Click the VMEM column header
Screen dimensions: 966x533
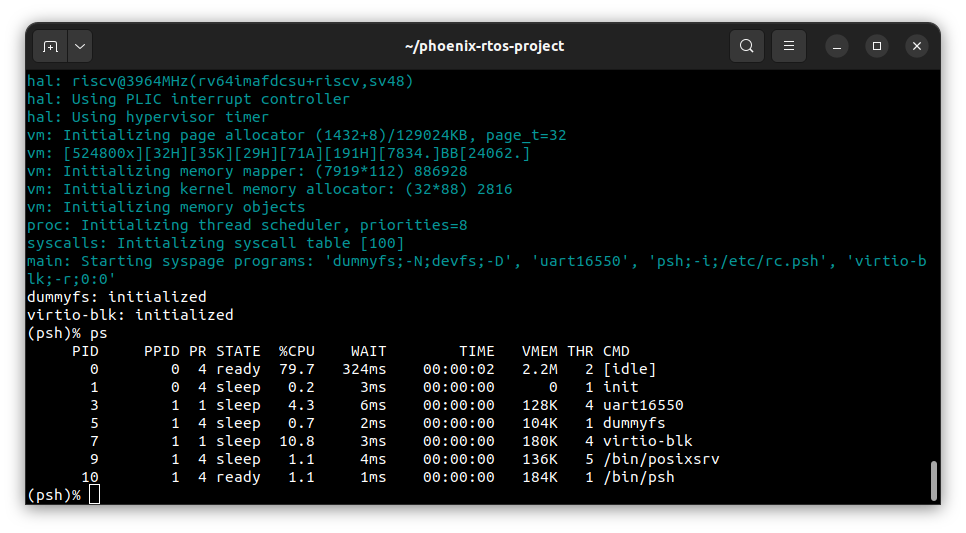tap(539, 351)
